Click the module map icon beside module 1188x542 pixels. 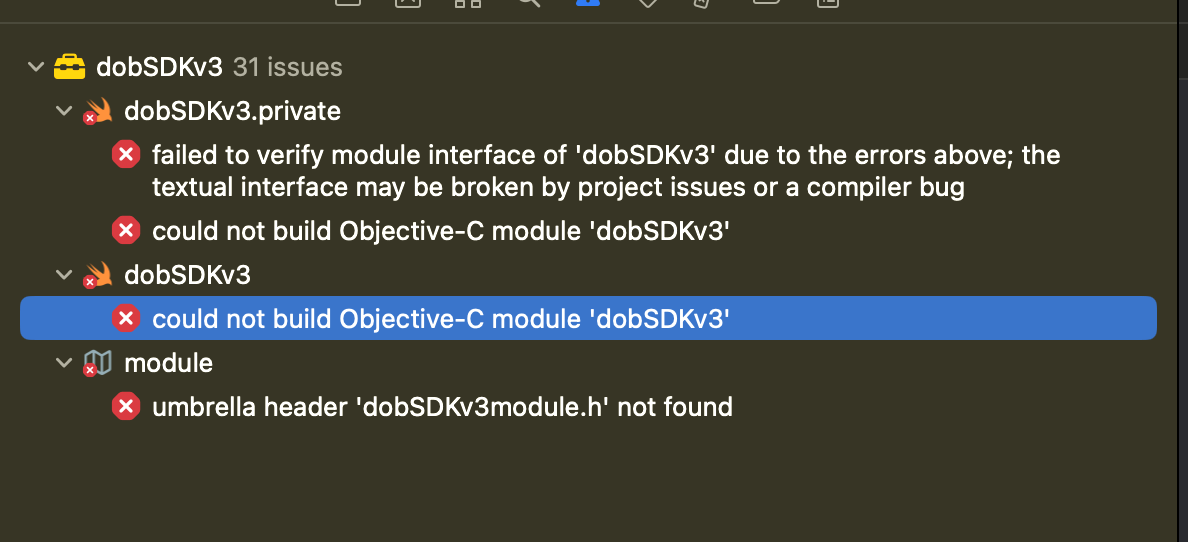tap(97, 363)
